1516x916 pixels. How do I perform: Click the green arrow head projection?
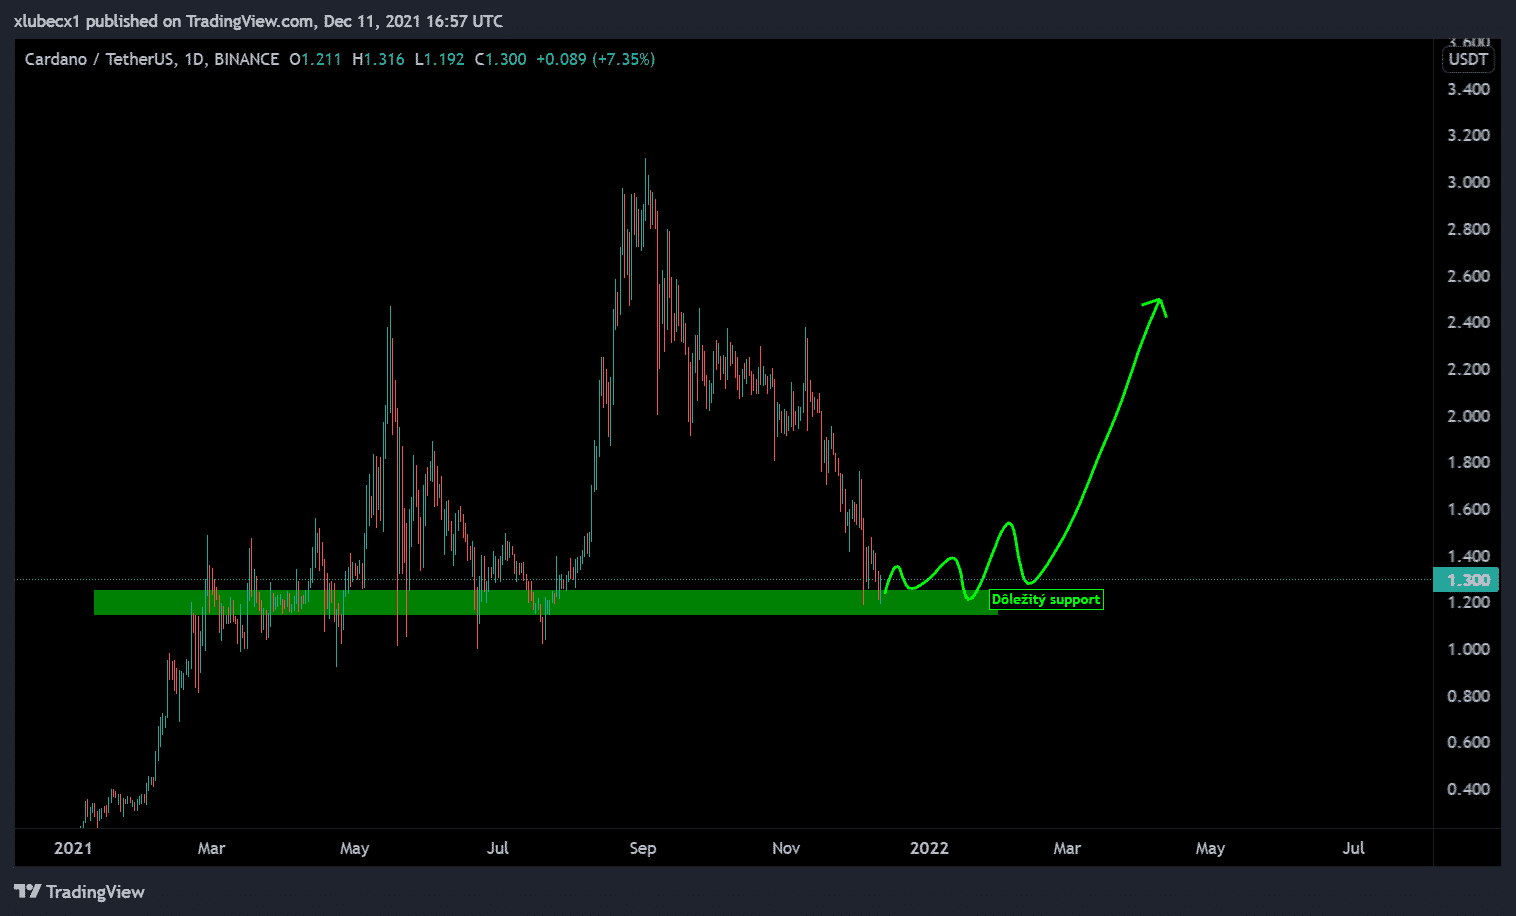[1156, 305]
